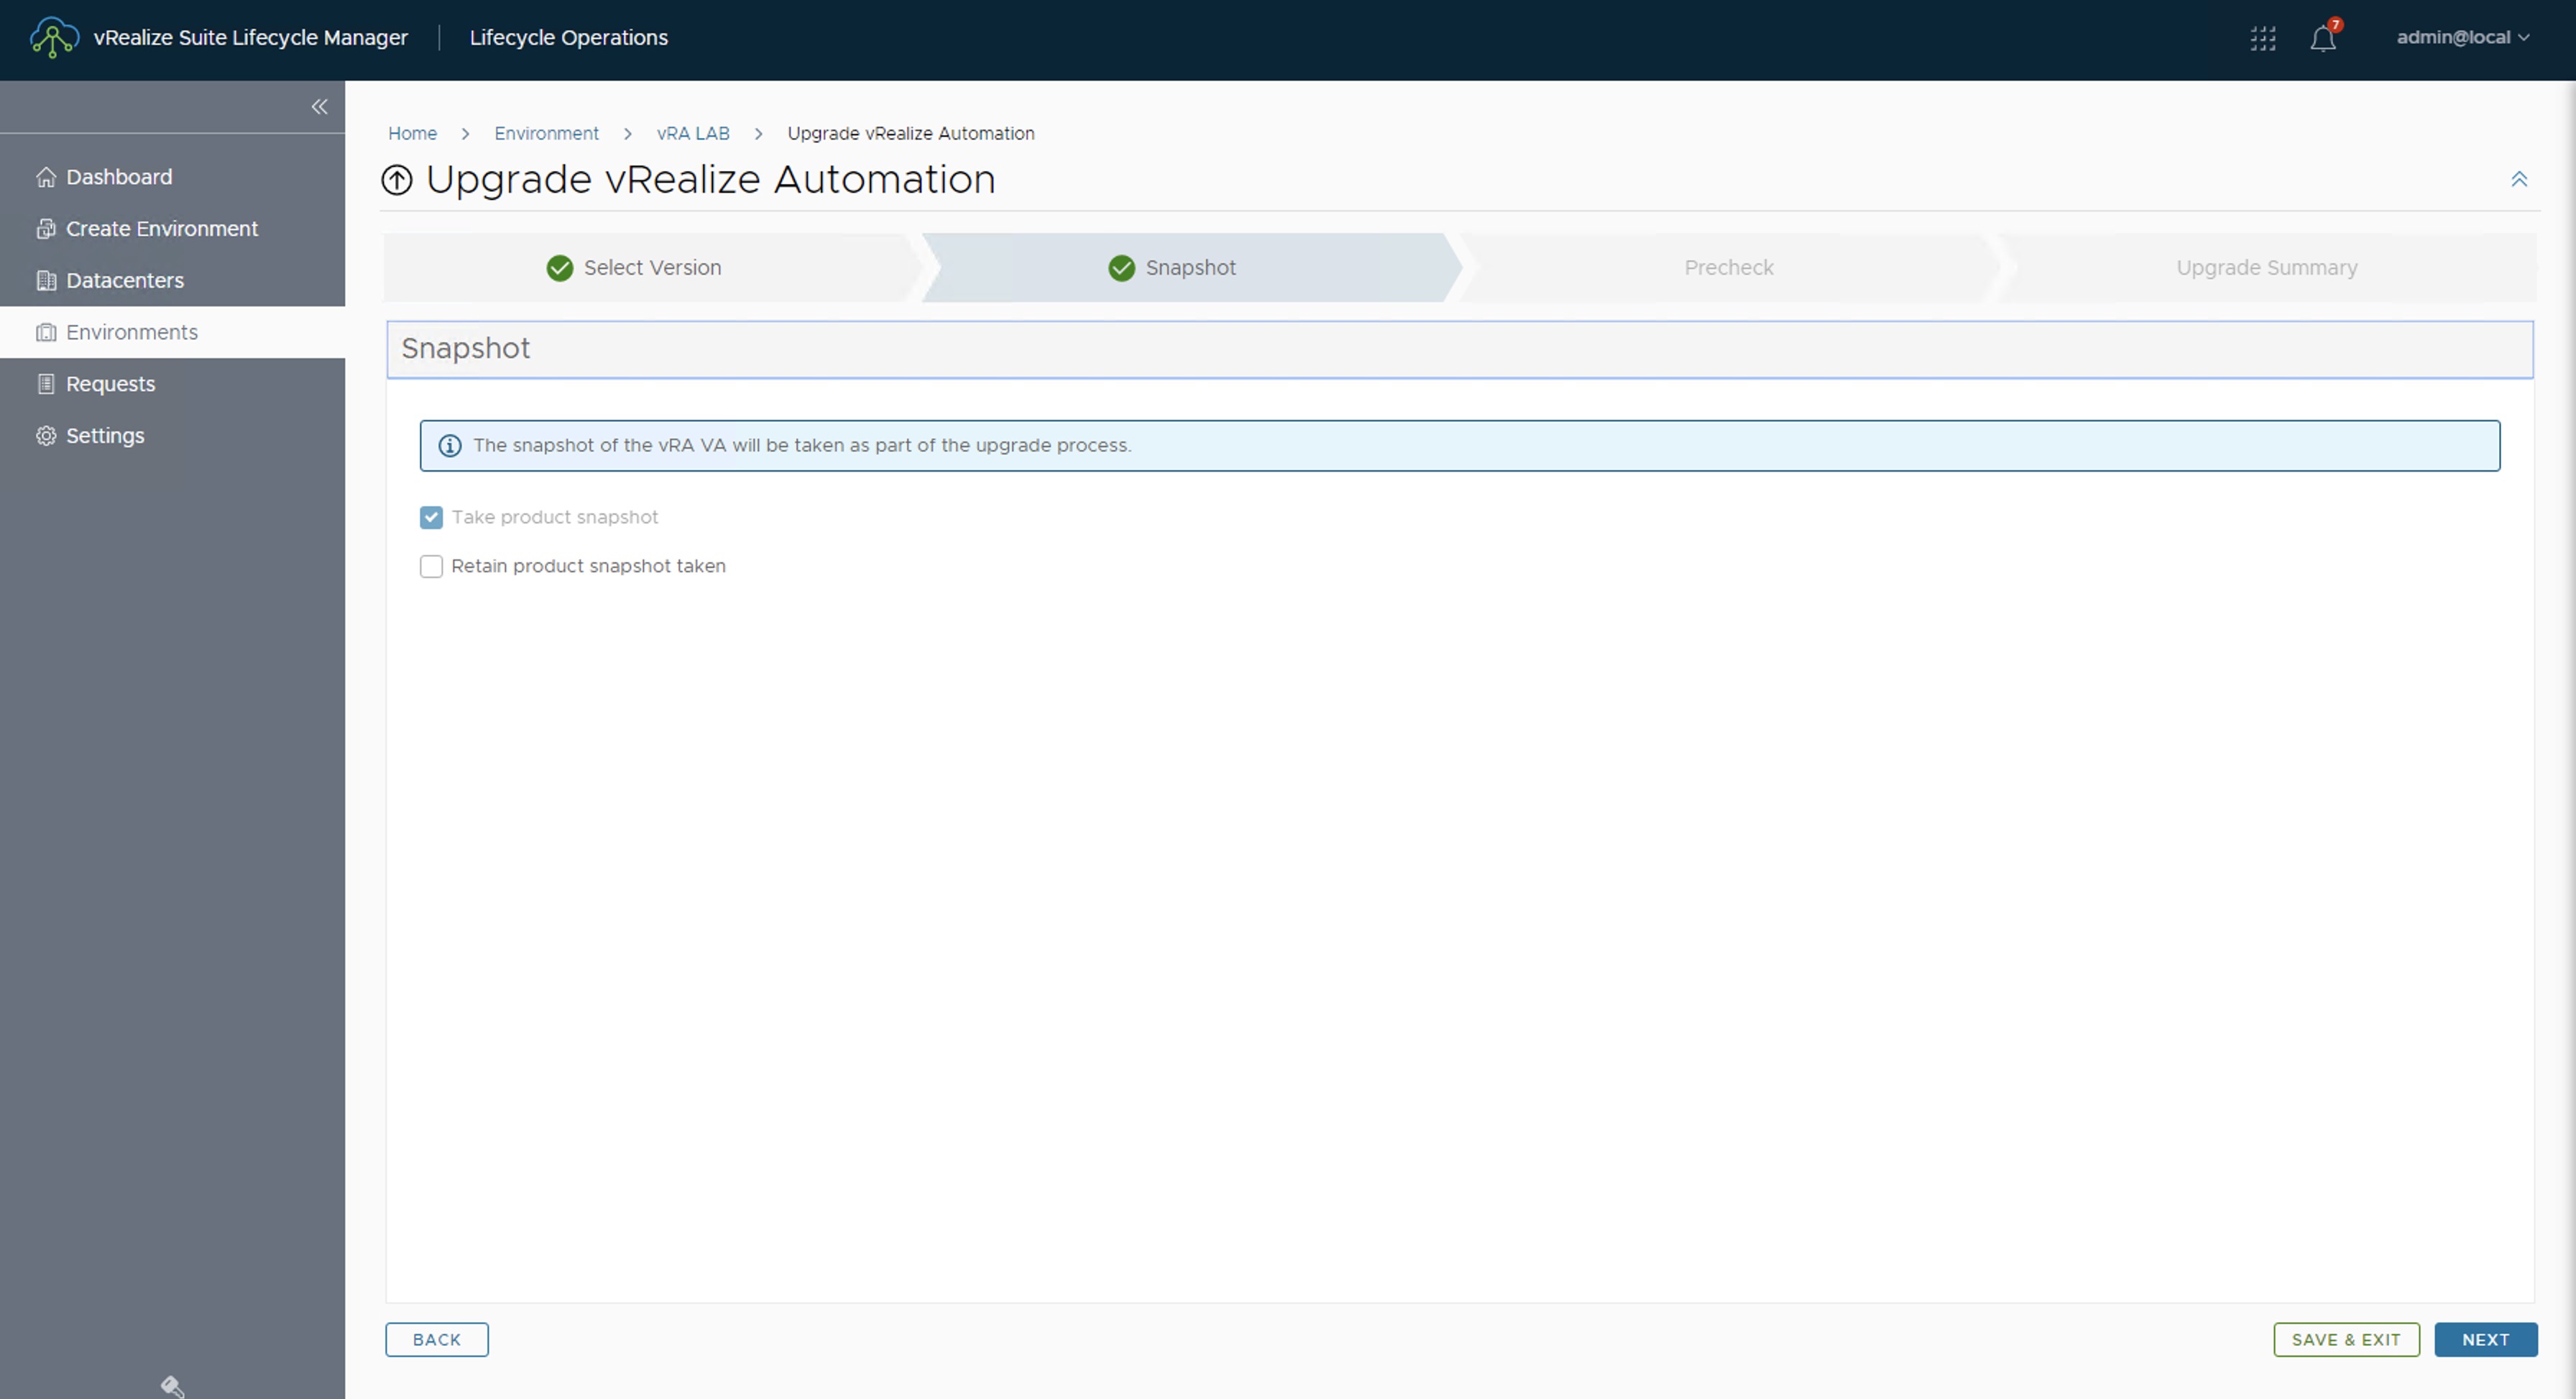Open the vRA LAB breadcrumb link
The height and width of the screenshot is (1399, 2576).
693,133
